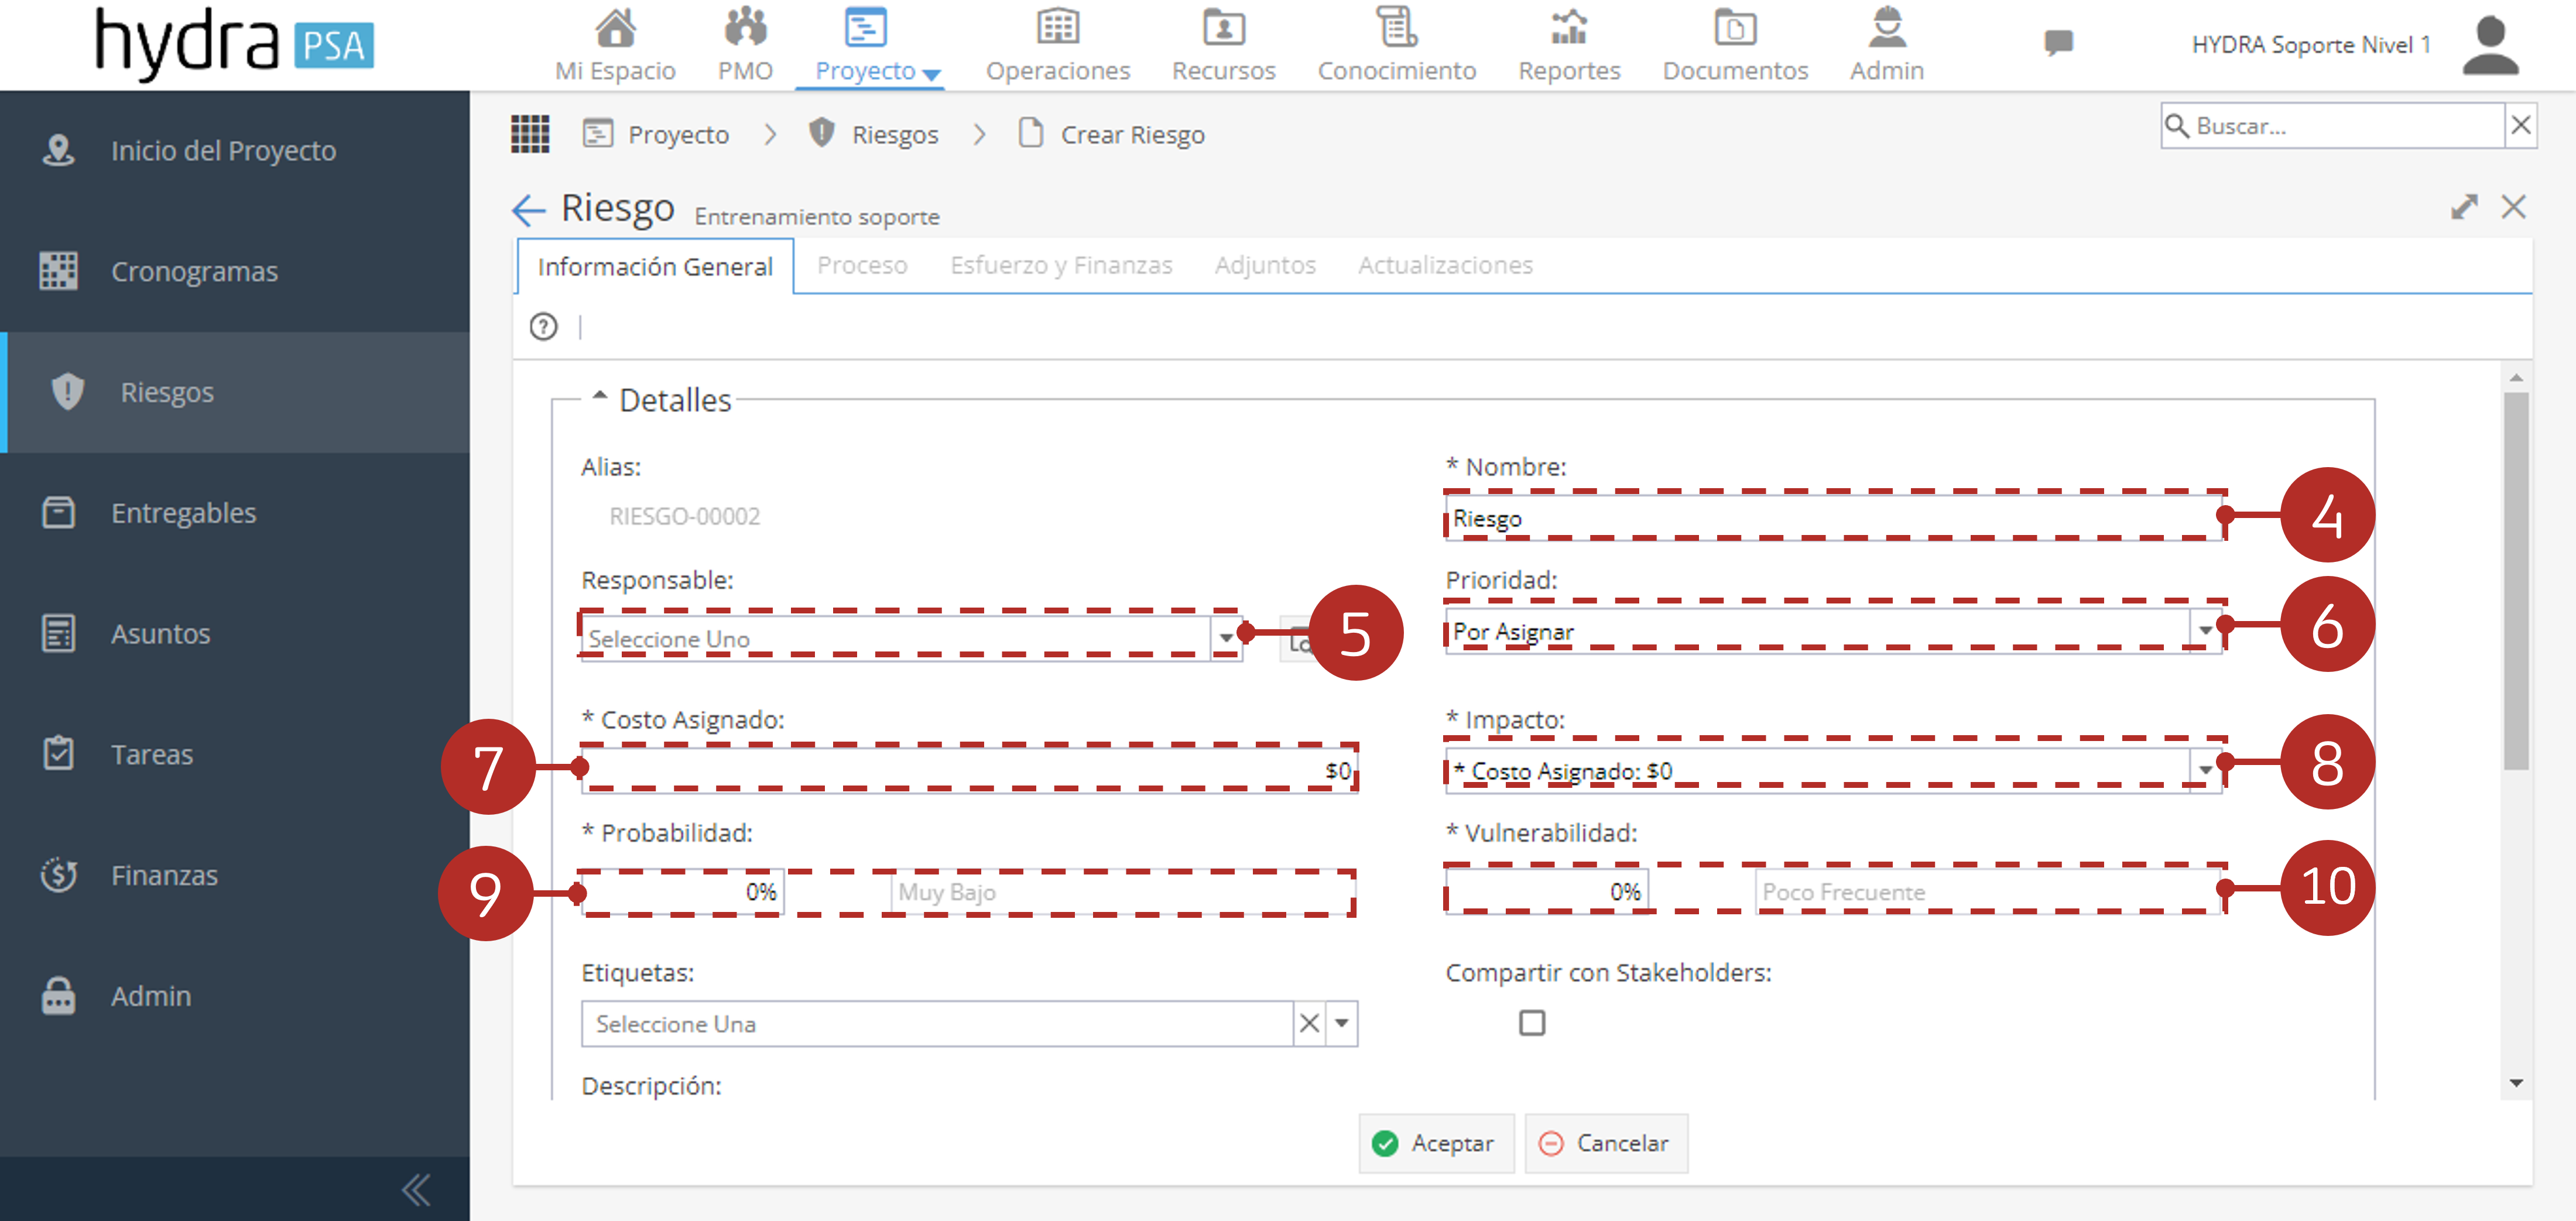Switch to the Proceso tab
Screen dimensions: 2576x1221
pyautogui.click(x=862, y=265)
